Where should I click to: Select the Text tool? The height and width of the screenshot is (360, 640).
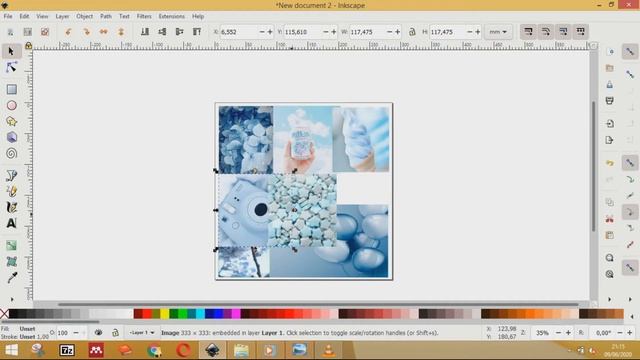[x=11, y=223]
